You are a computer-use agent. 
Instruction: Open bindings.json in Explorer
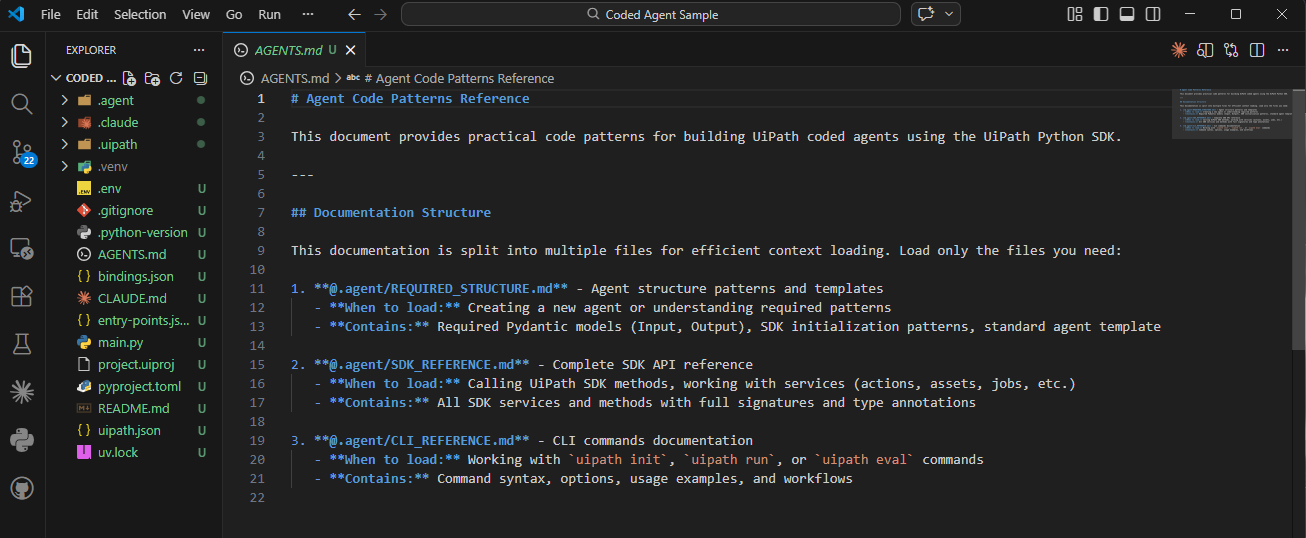134,276
